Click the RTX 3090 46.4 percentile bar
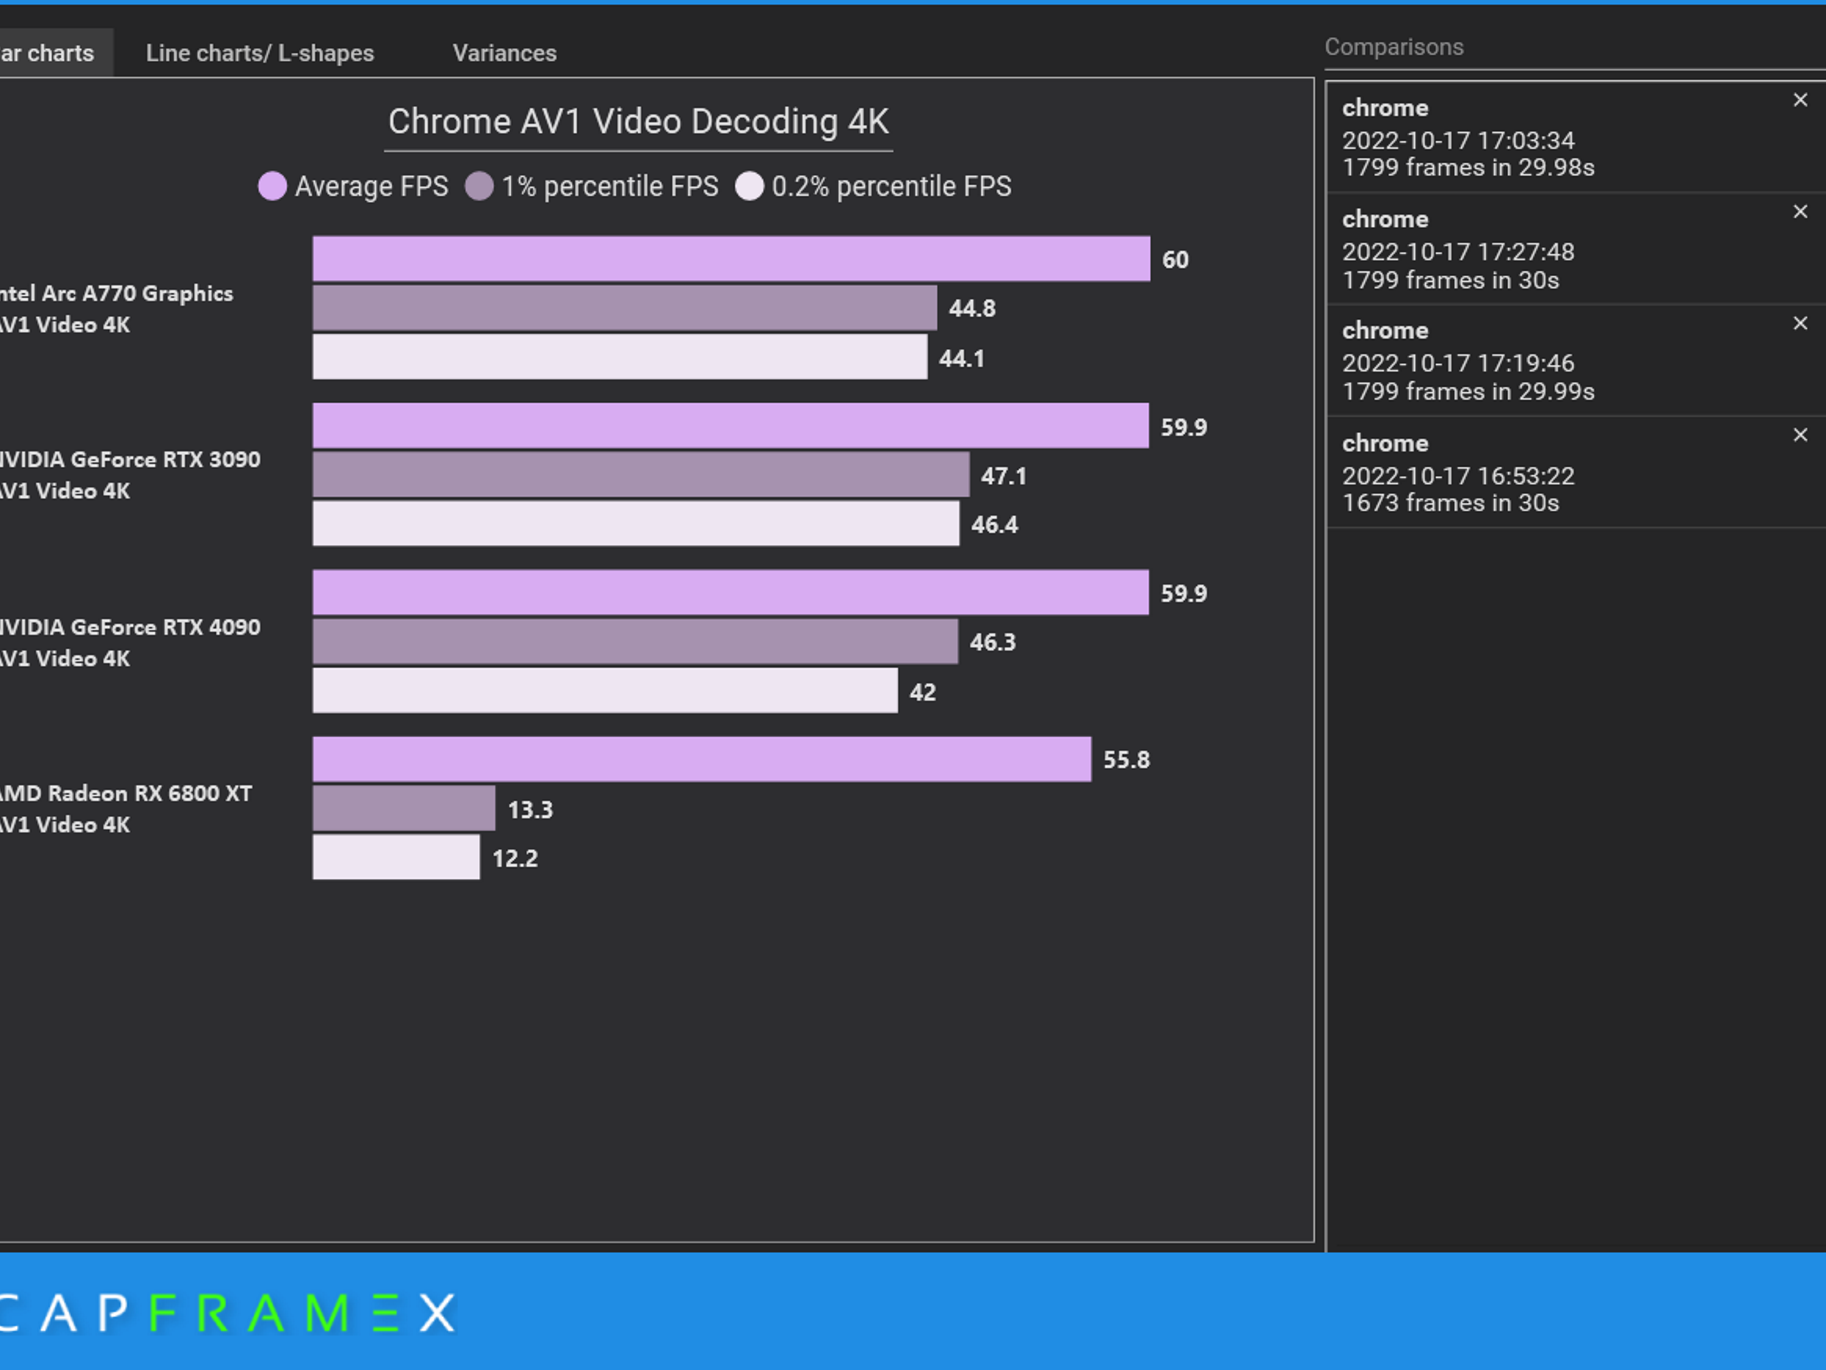The image size is (1826, 1370). [636, 524]
